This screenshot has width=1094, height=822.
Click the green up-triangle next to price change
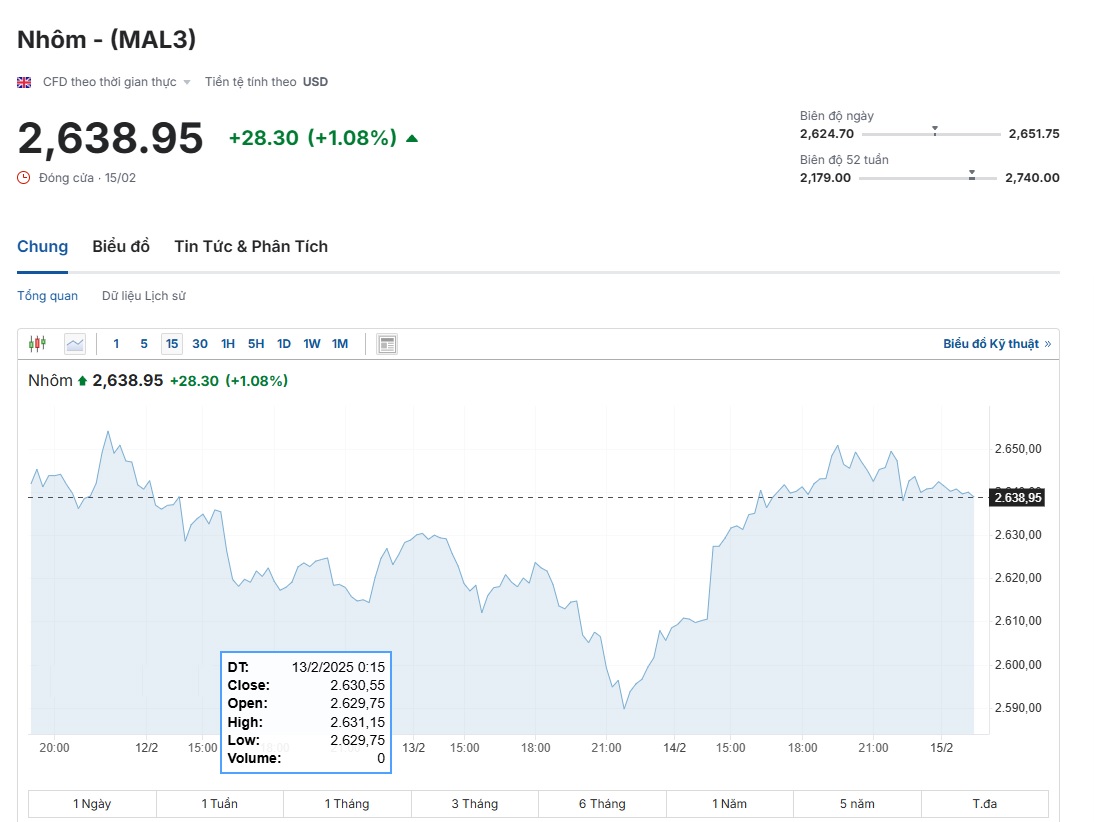click(x=412, y=138)
